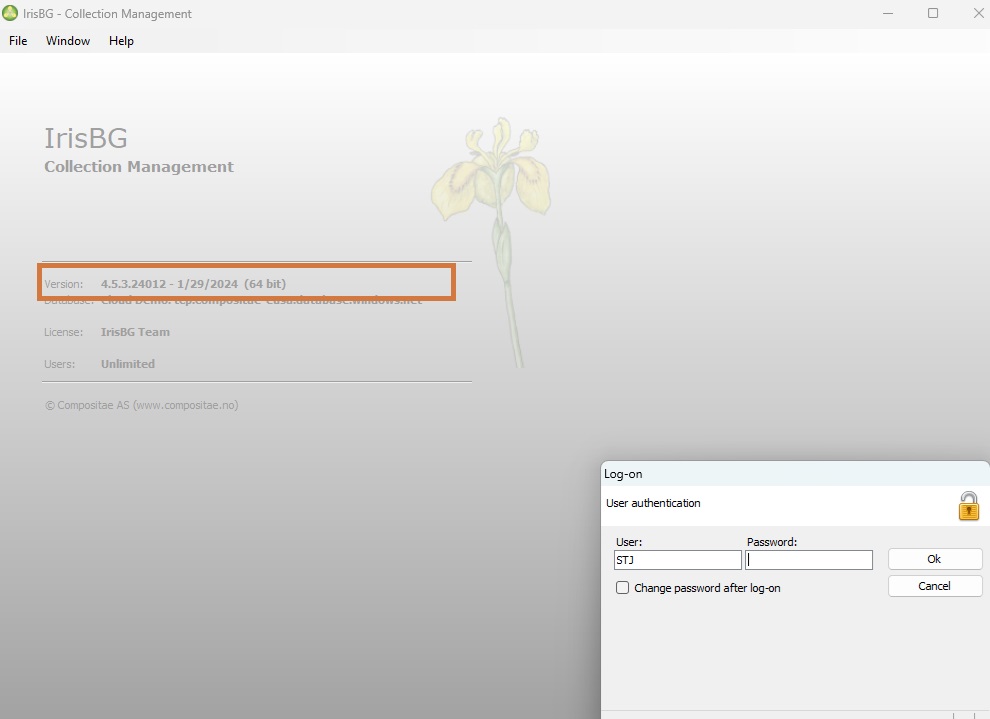Open the Window menu
Viewport: 990px width, 719px height.
click(x=68, y=41)
